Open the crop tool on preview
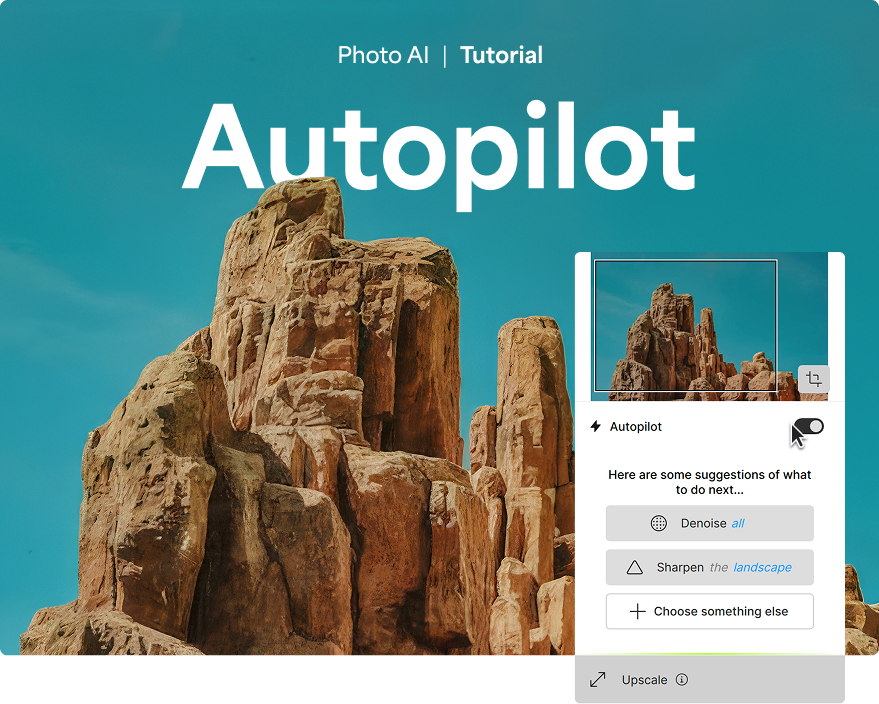The height and width of the screenshot is (704, 879). 814,379
